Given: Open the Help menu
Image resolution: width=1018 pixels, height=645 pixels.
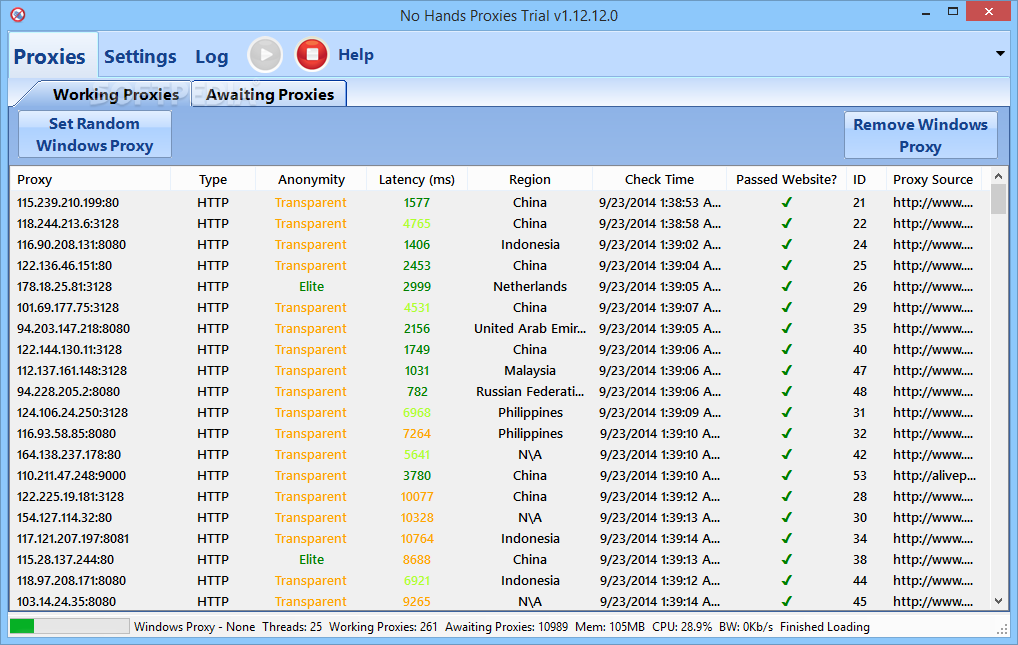Looking at the screenshot, I should pos(355,55).
